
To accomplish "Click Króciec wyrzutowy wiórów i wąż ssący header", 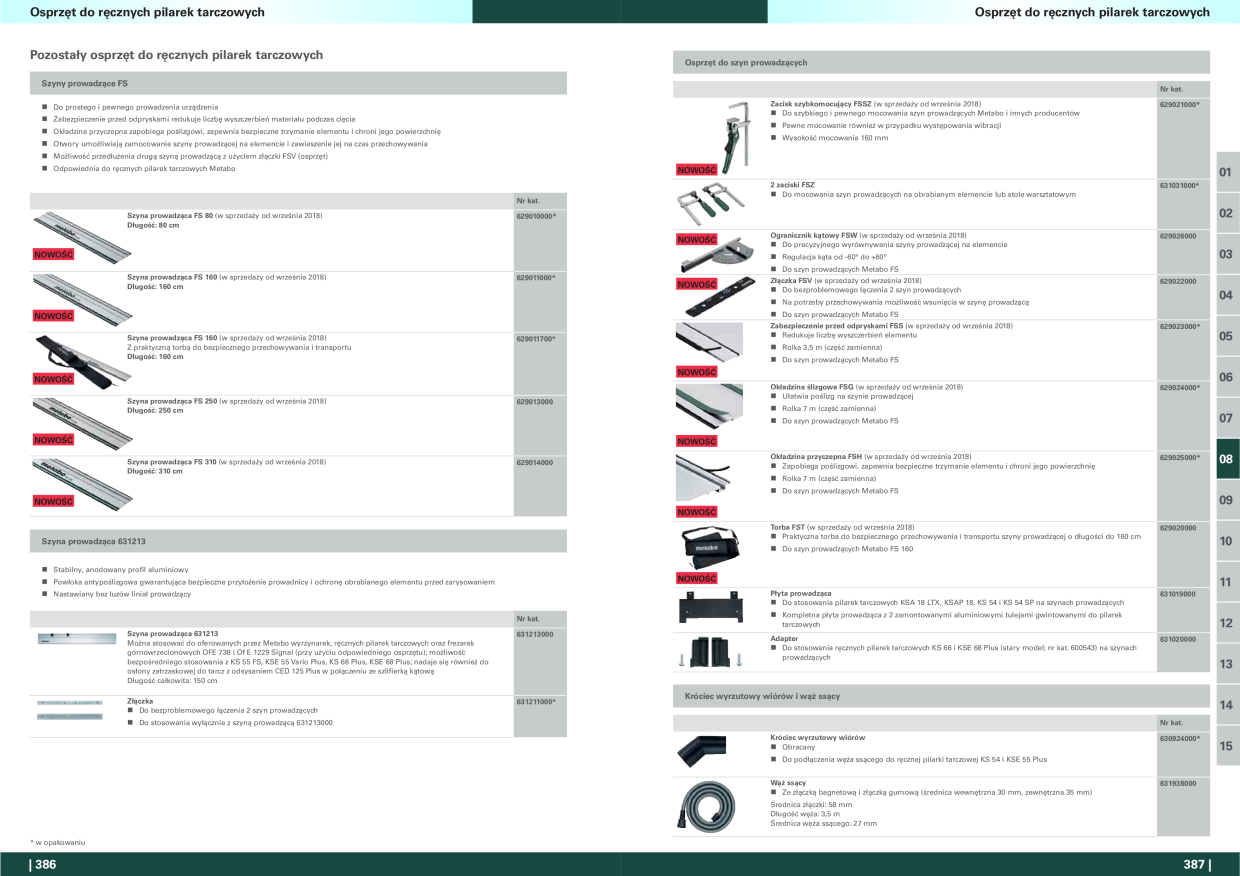I will 941,695.
